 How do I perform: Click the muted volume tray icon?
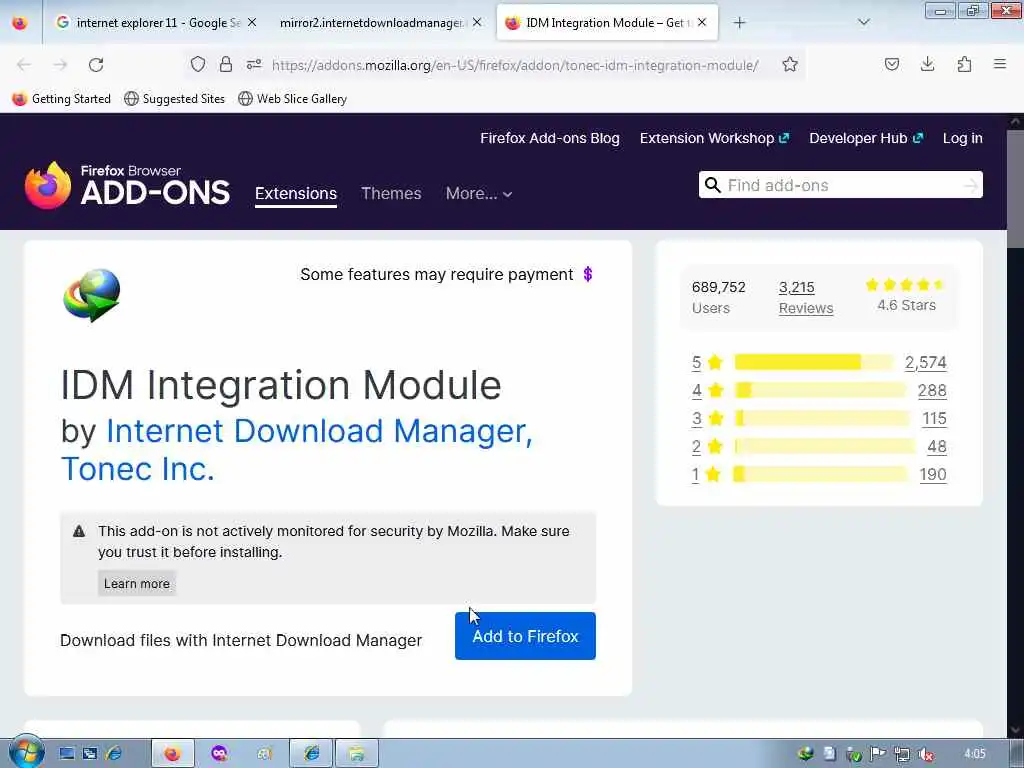pyautogui.click(x=925, y=754)
